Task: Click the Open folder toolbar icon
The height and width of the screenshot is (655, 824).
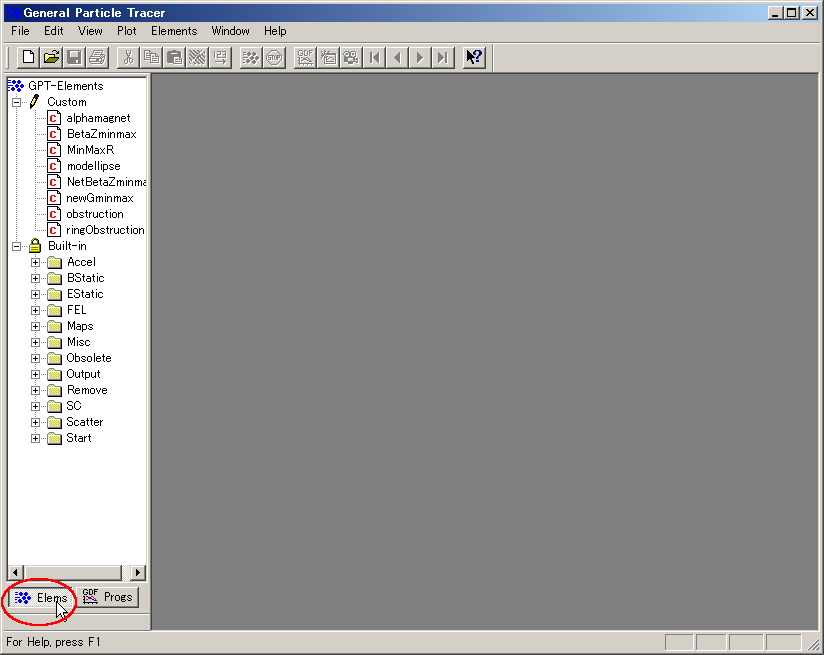Action: [x=52, y=57]
